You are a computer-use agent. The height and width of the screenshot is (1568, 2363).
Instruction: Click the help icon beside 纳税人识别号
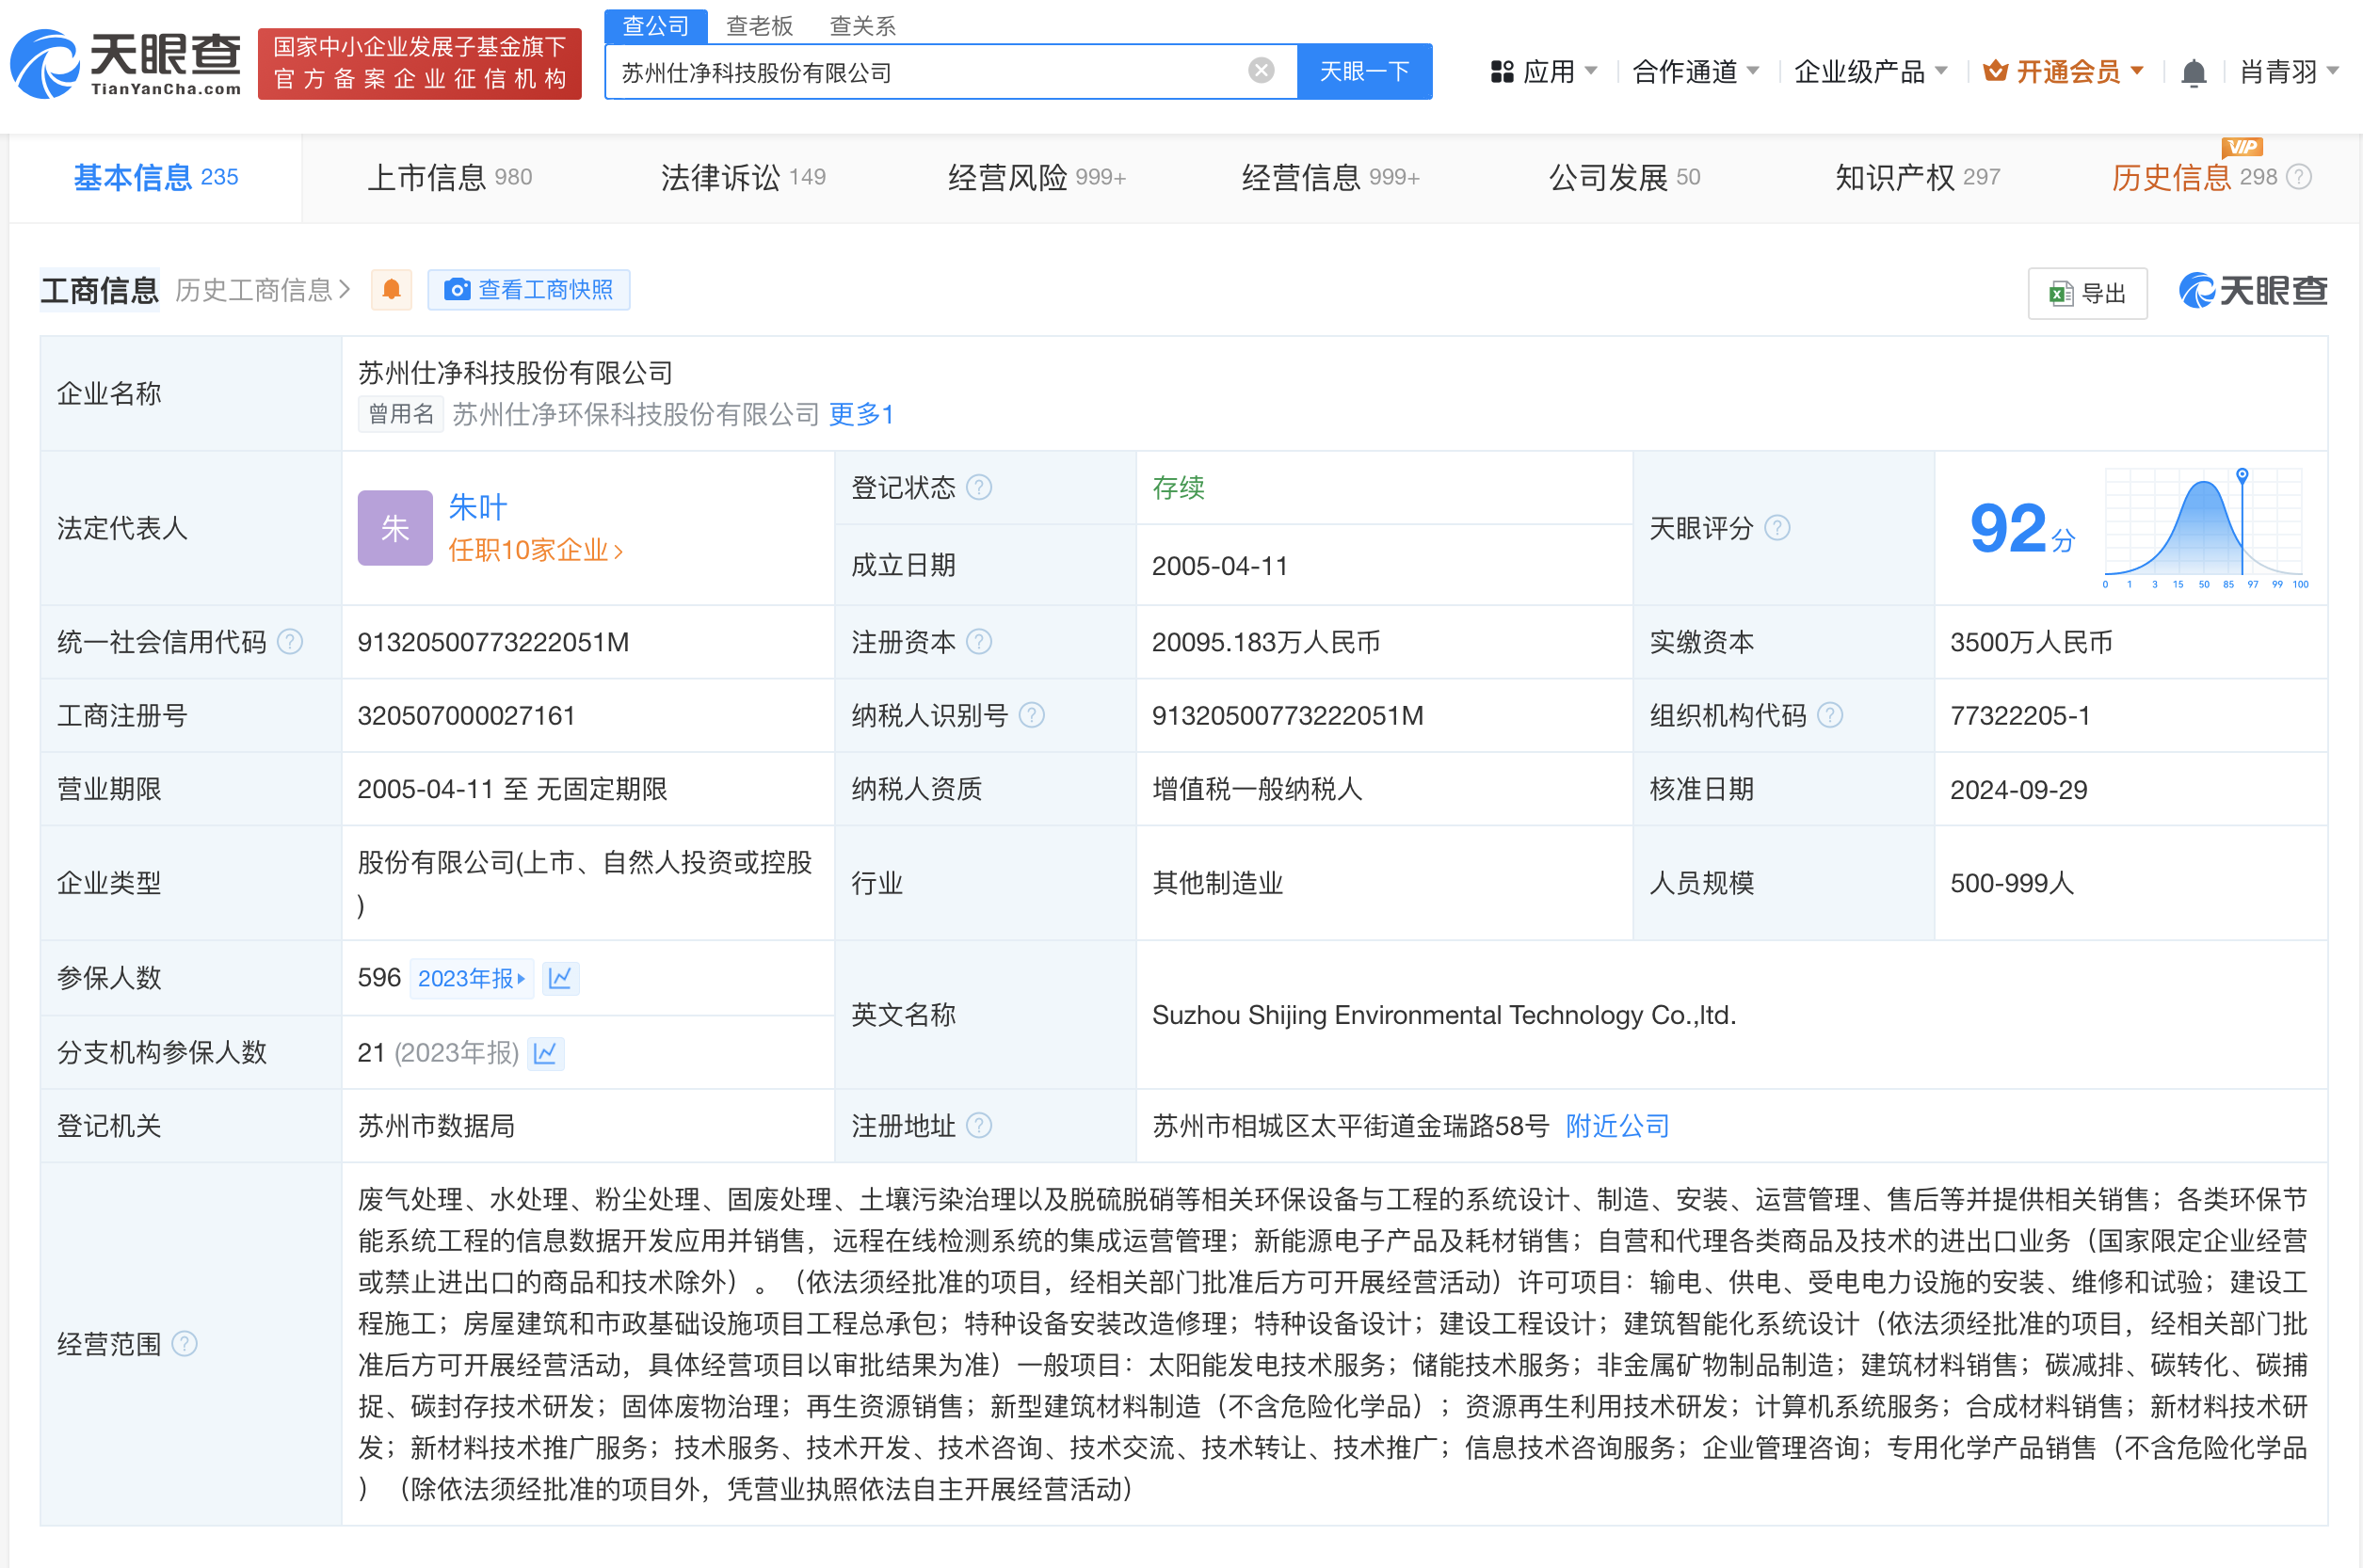coord(1032,715)
